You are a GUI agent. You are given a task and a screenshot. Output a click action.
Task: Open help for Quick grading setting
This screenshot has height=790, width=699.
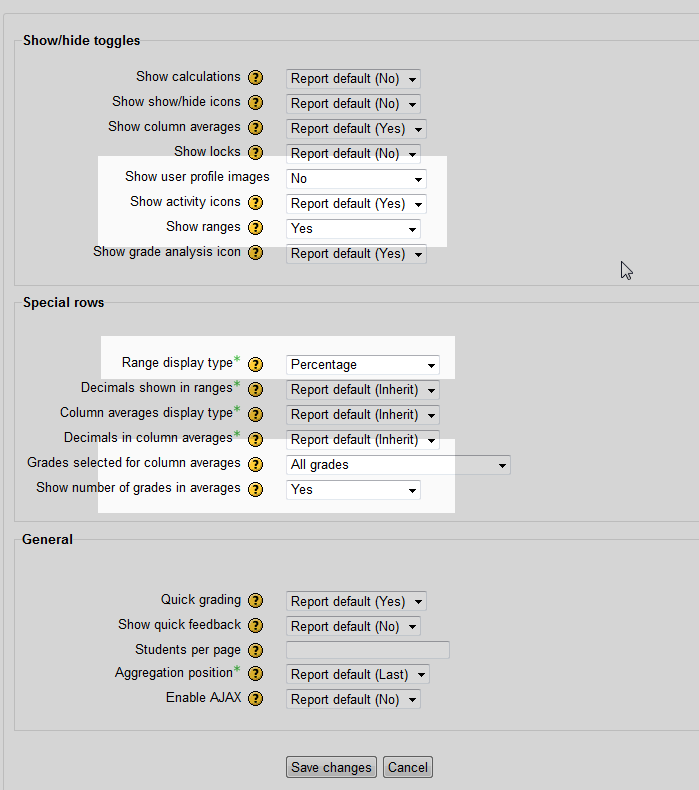coord(255,601)
